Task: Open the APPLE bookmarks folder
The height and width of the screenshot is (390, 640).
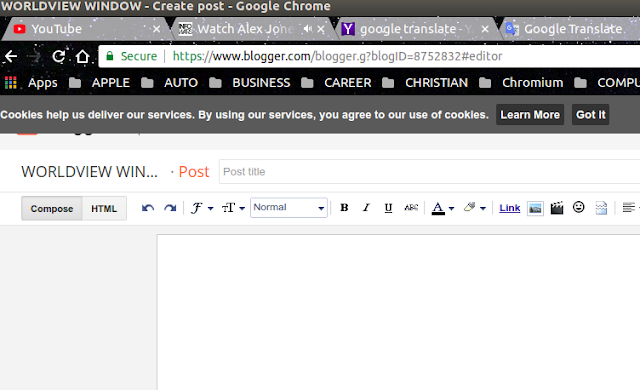Action: click(x=99, y=83)
